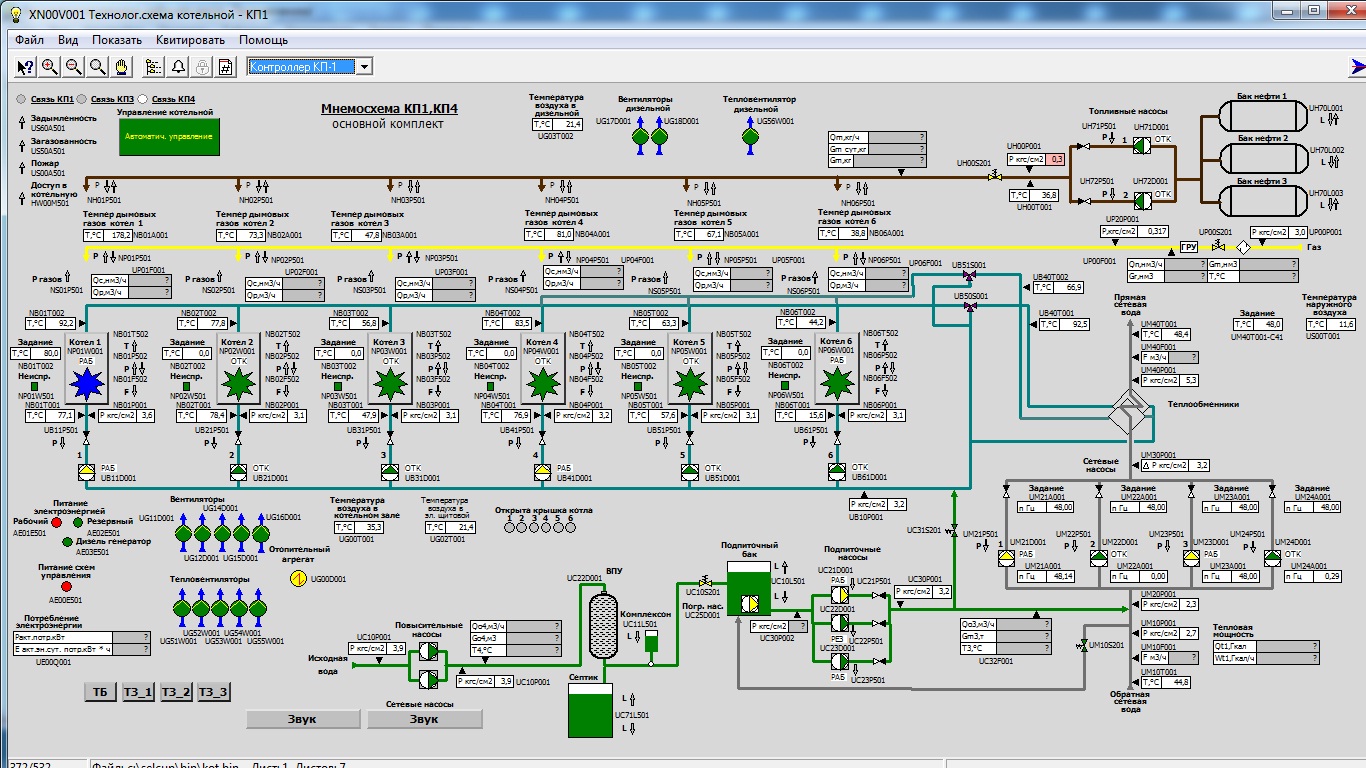Click the alarm bell icon
Viewport: 1366px width, 768px height.
click(178, 67)
